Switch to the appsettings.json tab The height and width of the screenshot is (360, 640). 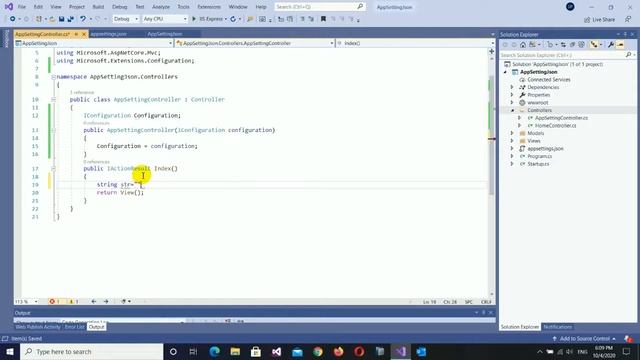pyautogui.click(x=108, y=34)
